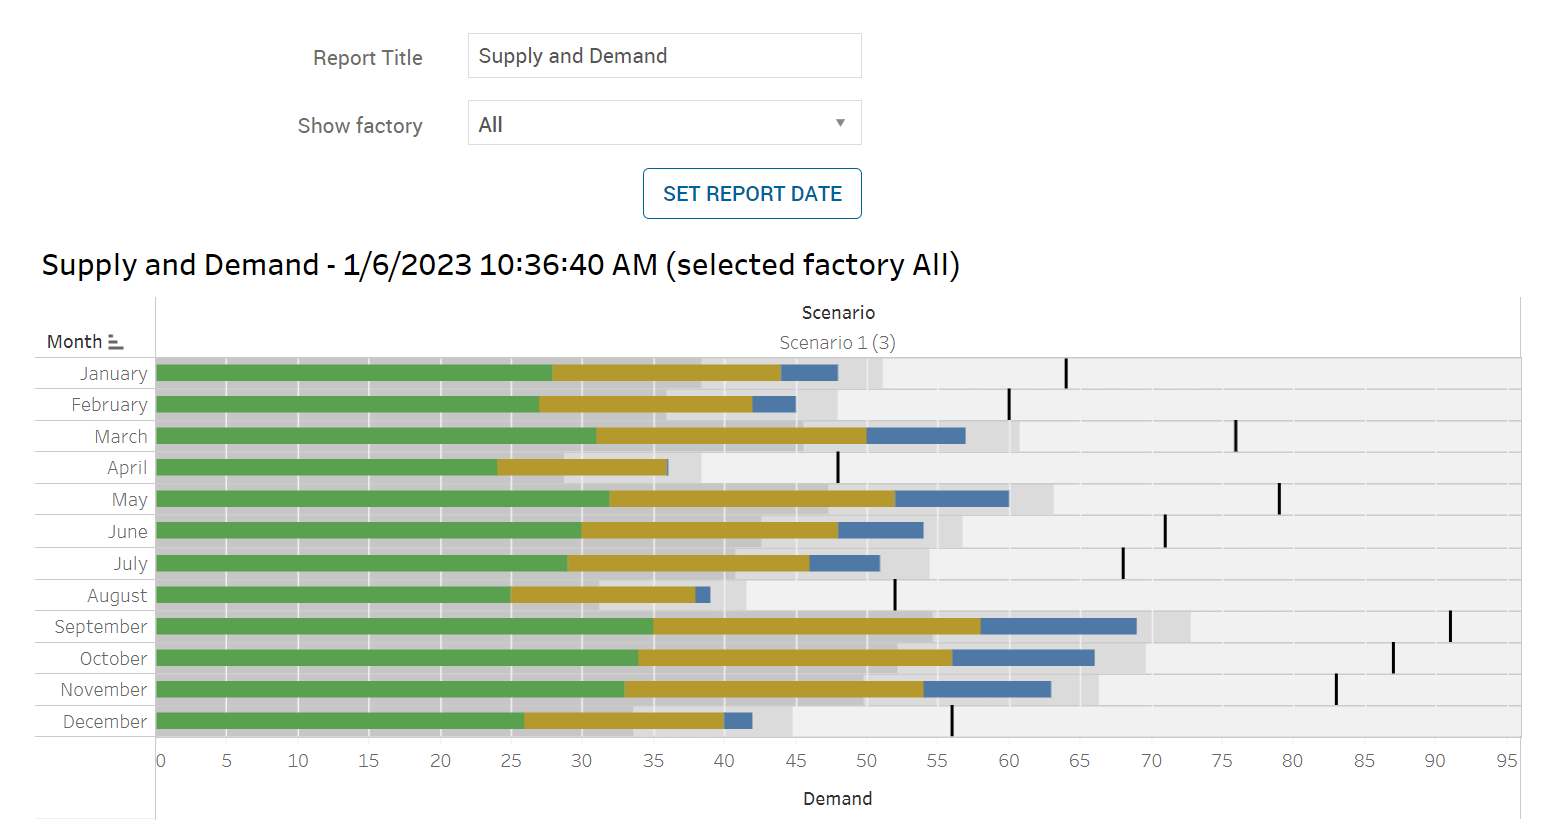Select January's green bar segment
The height and width of the screenshot is (840, 1559).
point(354,373)
